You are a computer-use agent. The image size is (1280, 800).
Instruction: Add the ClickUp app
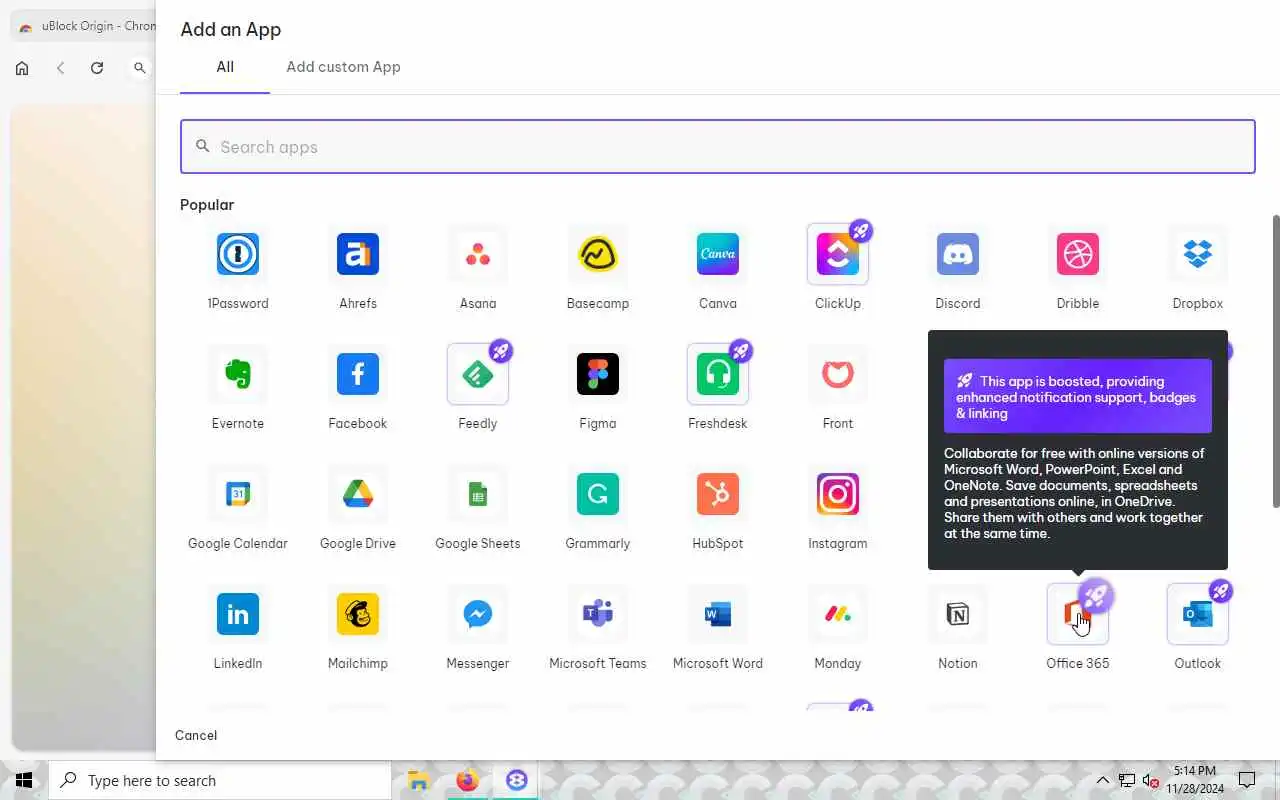tap(838, 254)
